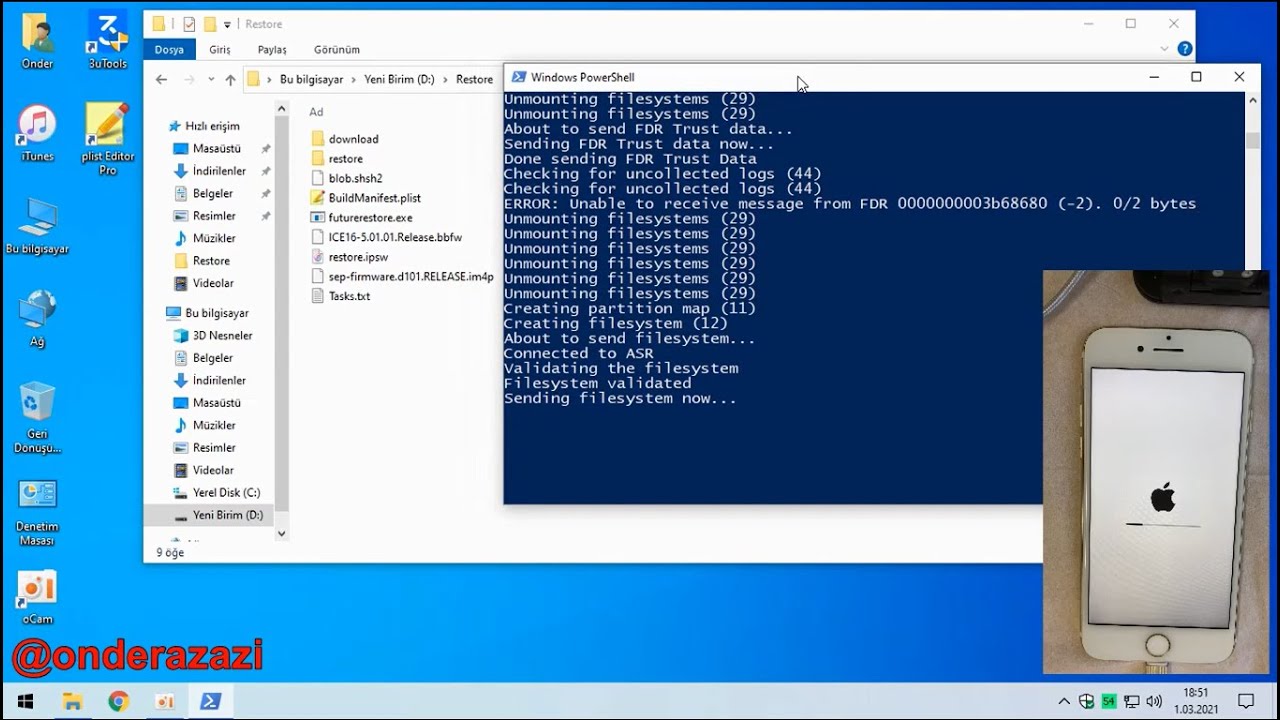
Task: Select the restore folder in file list
Action: (345, 158)
